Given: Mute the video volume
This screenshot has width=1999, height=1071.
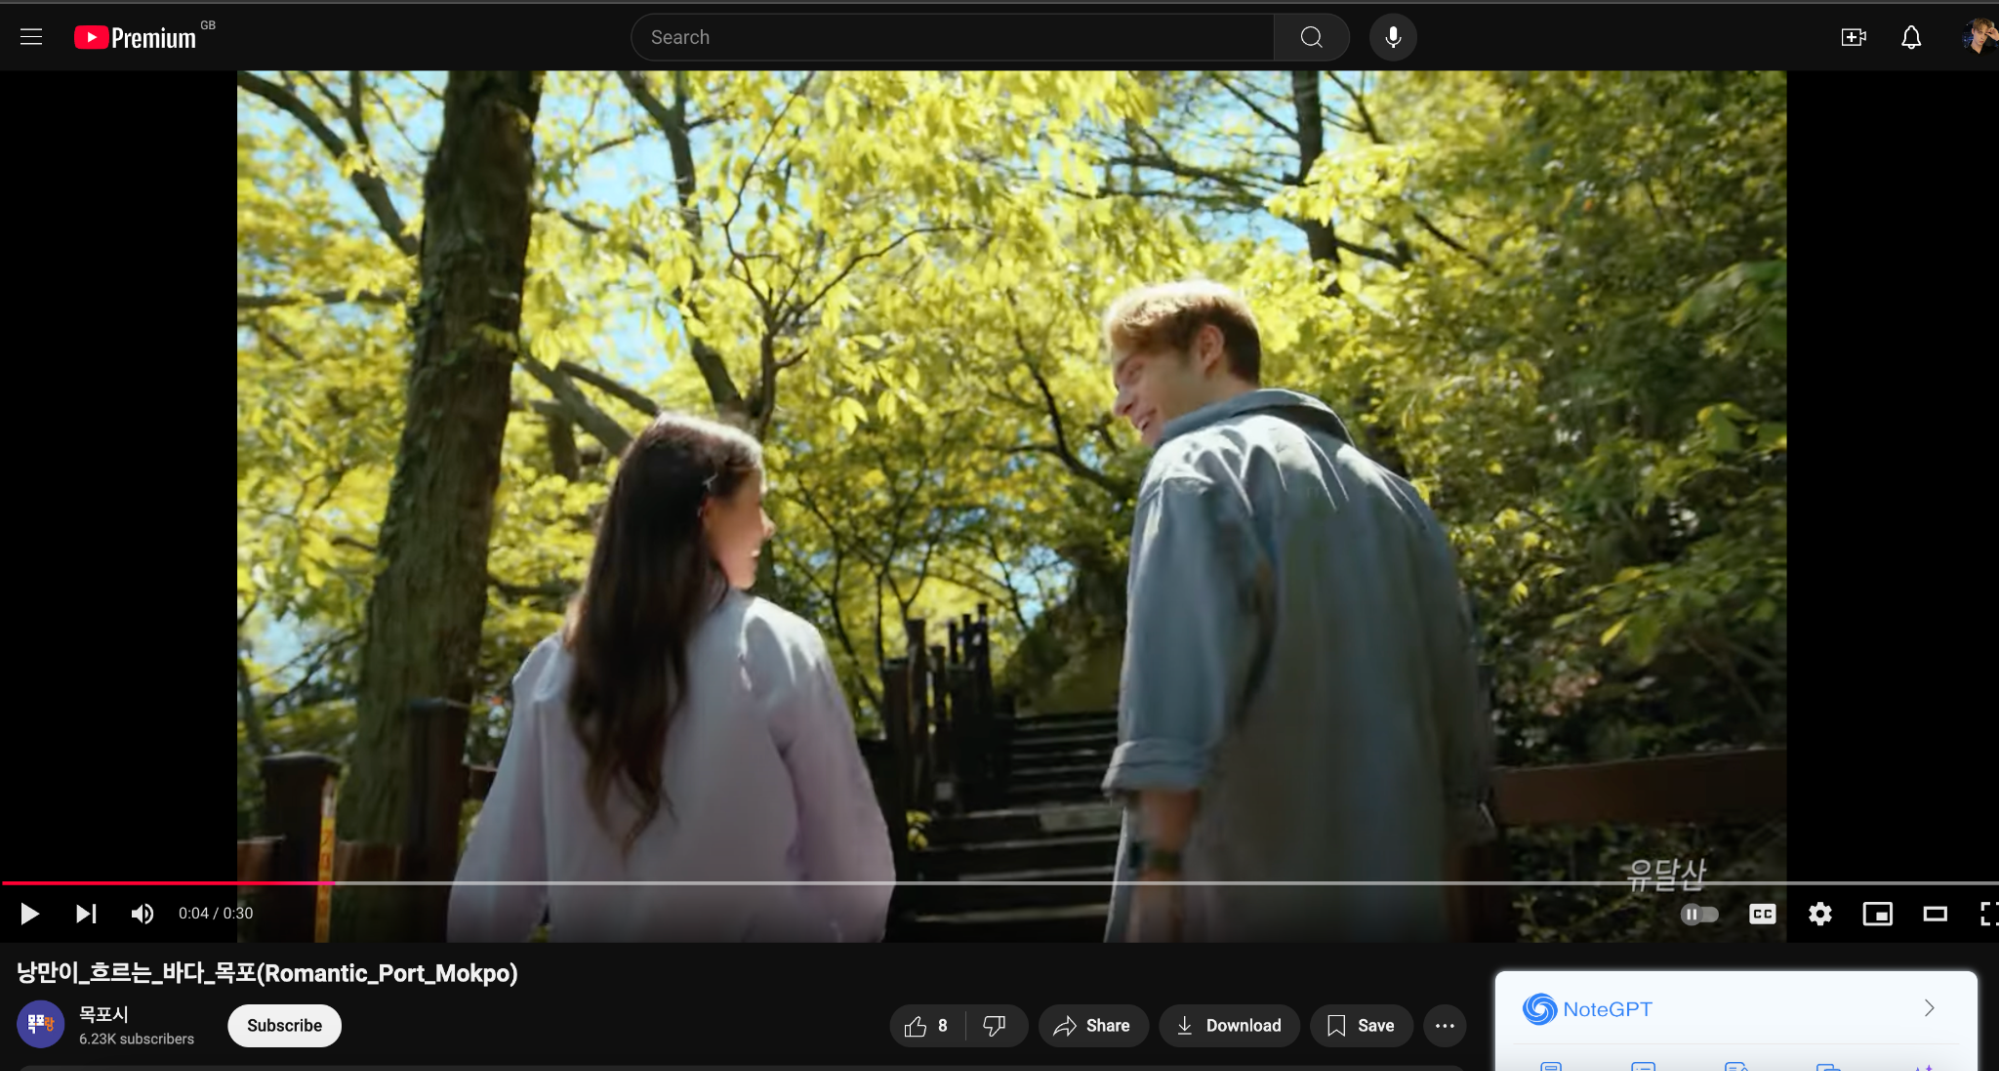Looking at the screenshot, I should [142, 913].
